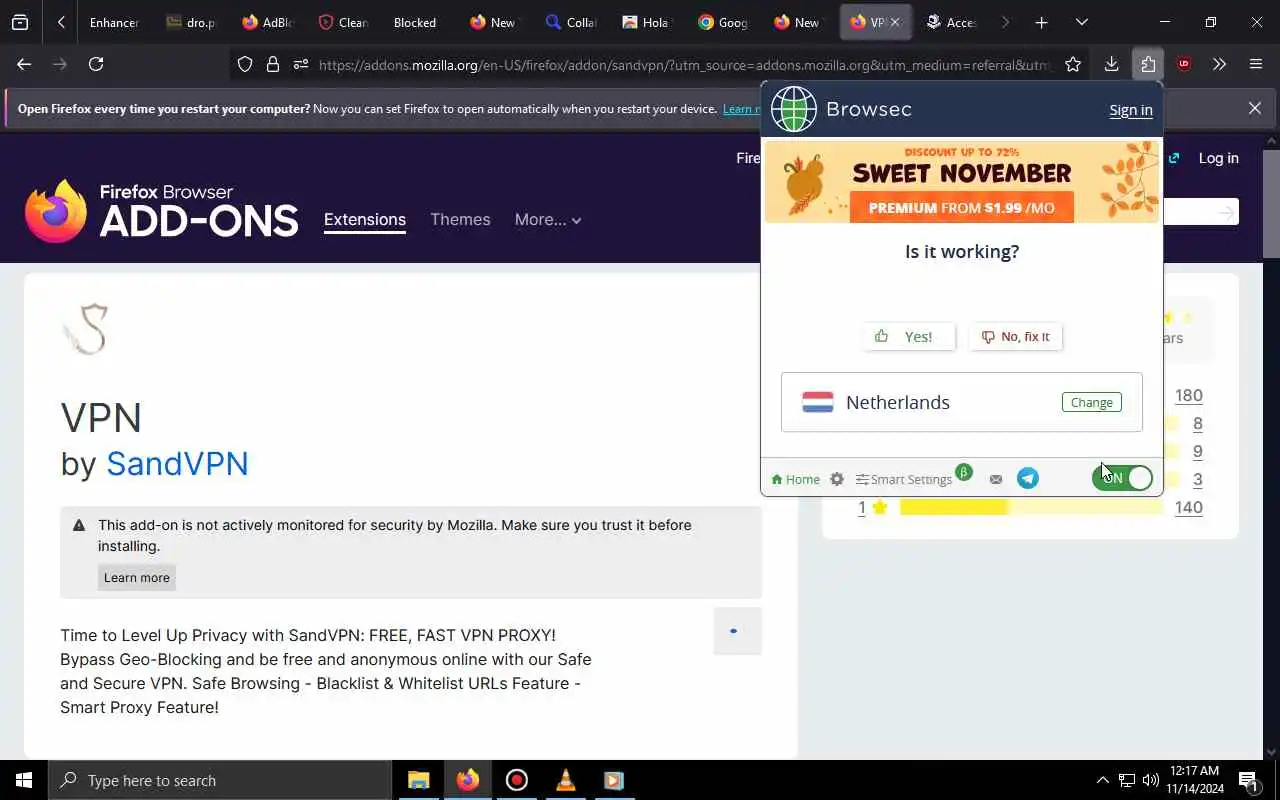
Task: Close the active VPN tab
Action: 895,22
